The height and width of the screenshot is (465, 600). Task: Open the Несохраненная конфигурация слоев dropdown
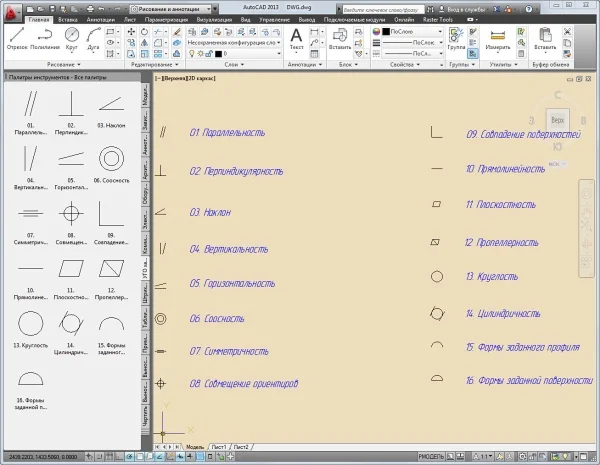pyautogui.click(x=234, y=42)
